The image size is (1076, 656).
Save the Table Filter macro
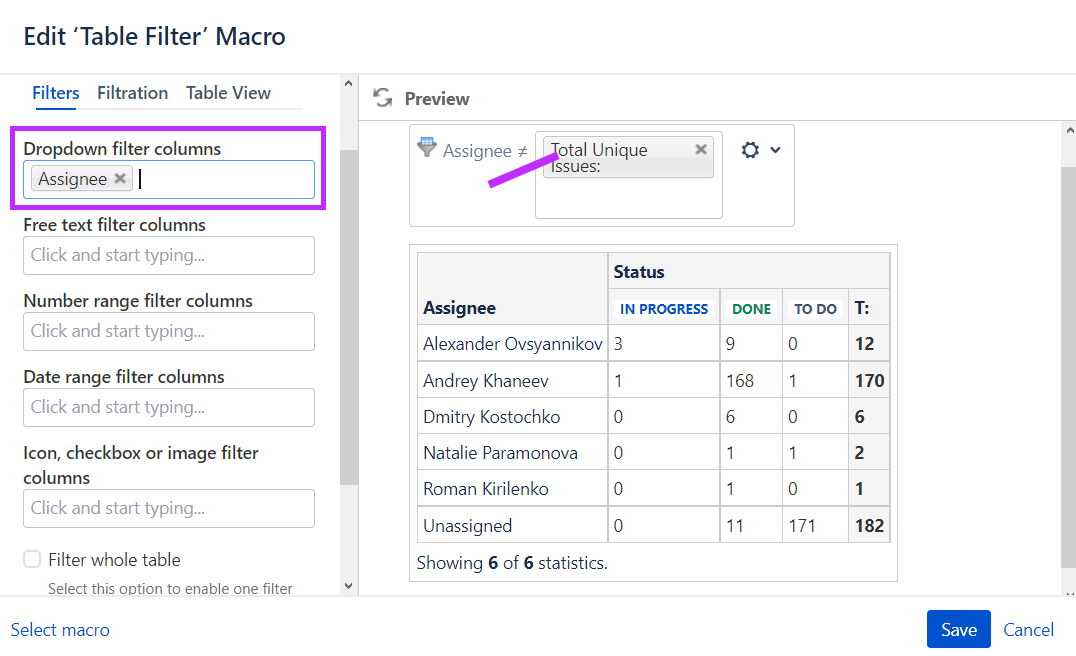coord(959,629)
